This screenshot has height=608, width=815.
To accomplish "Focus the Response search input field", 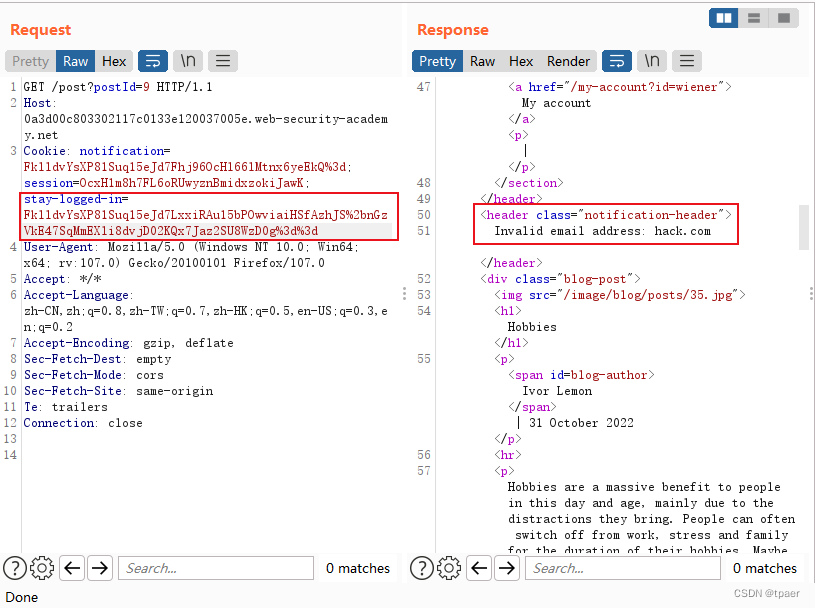I will [x=623, y=568].
